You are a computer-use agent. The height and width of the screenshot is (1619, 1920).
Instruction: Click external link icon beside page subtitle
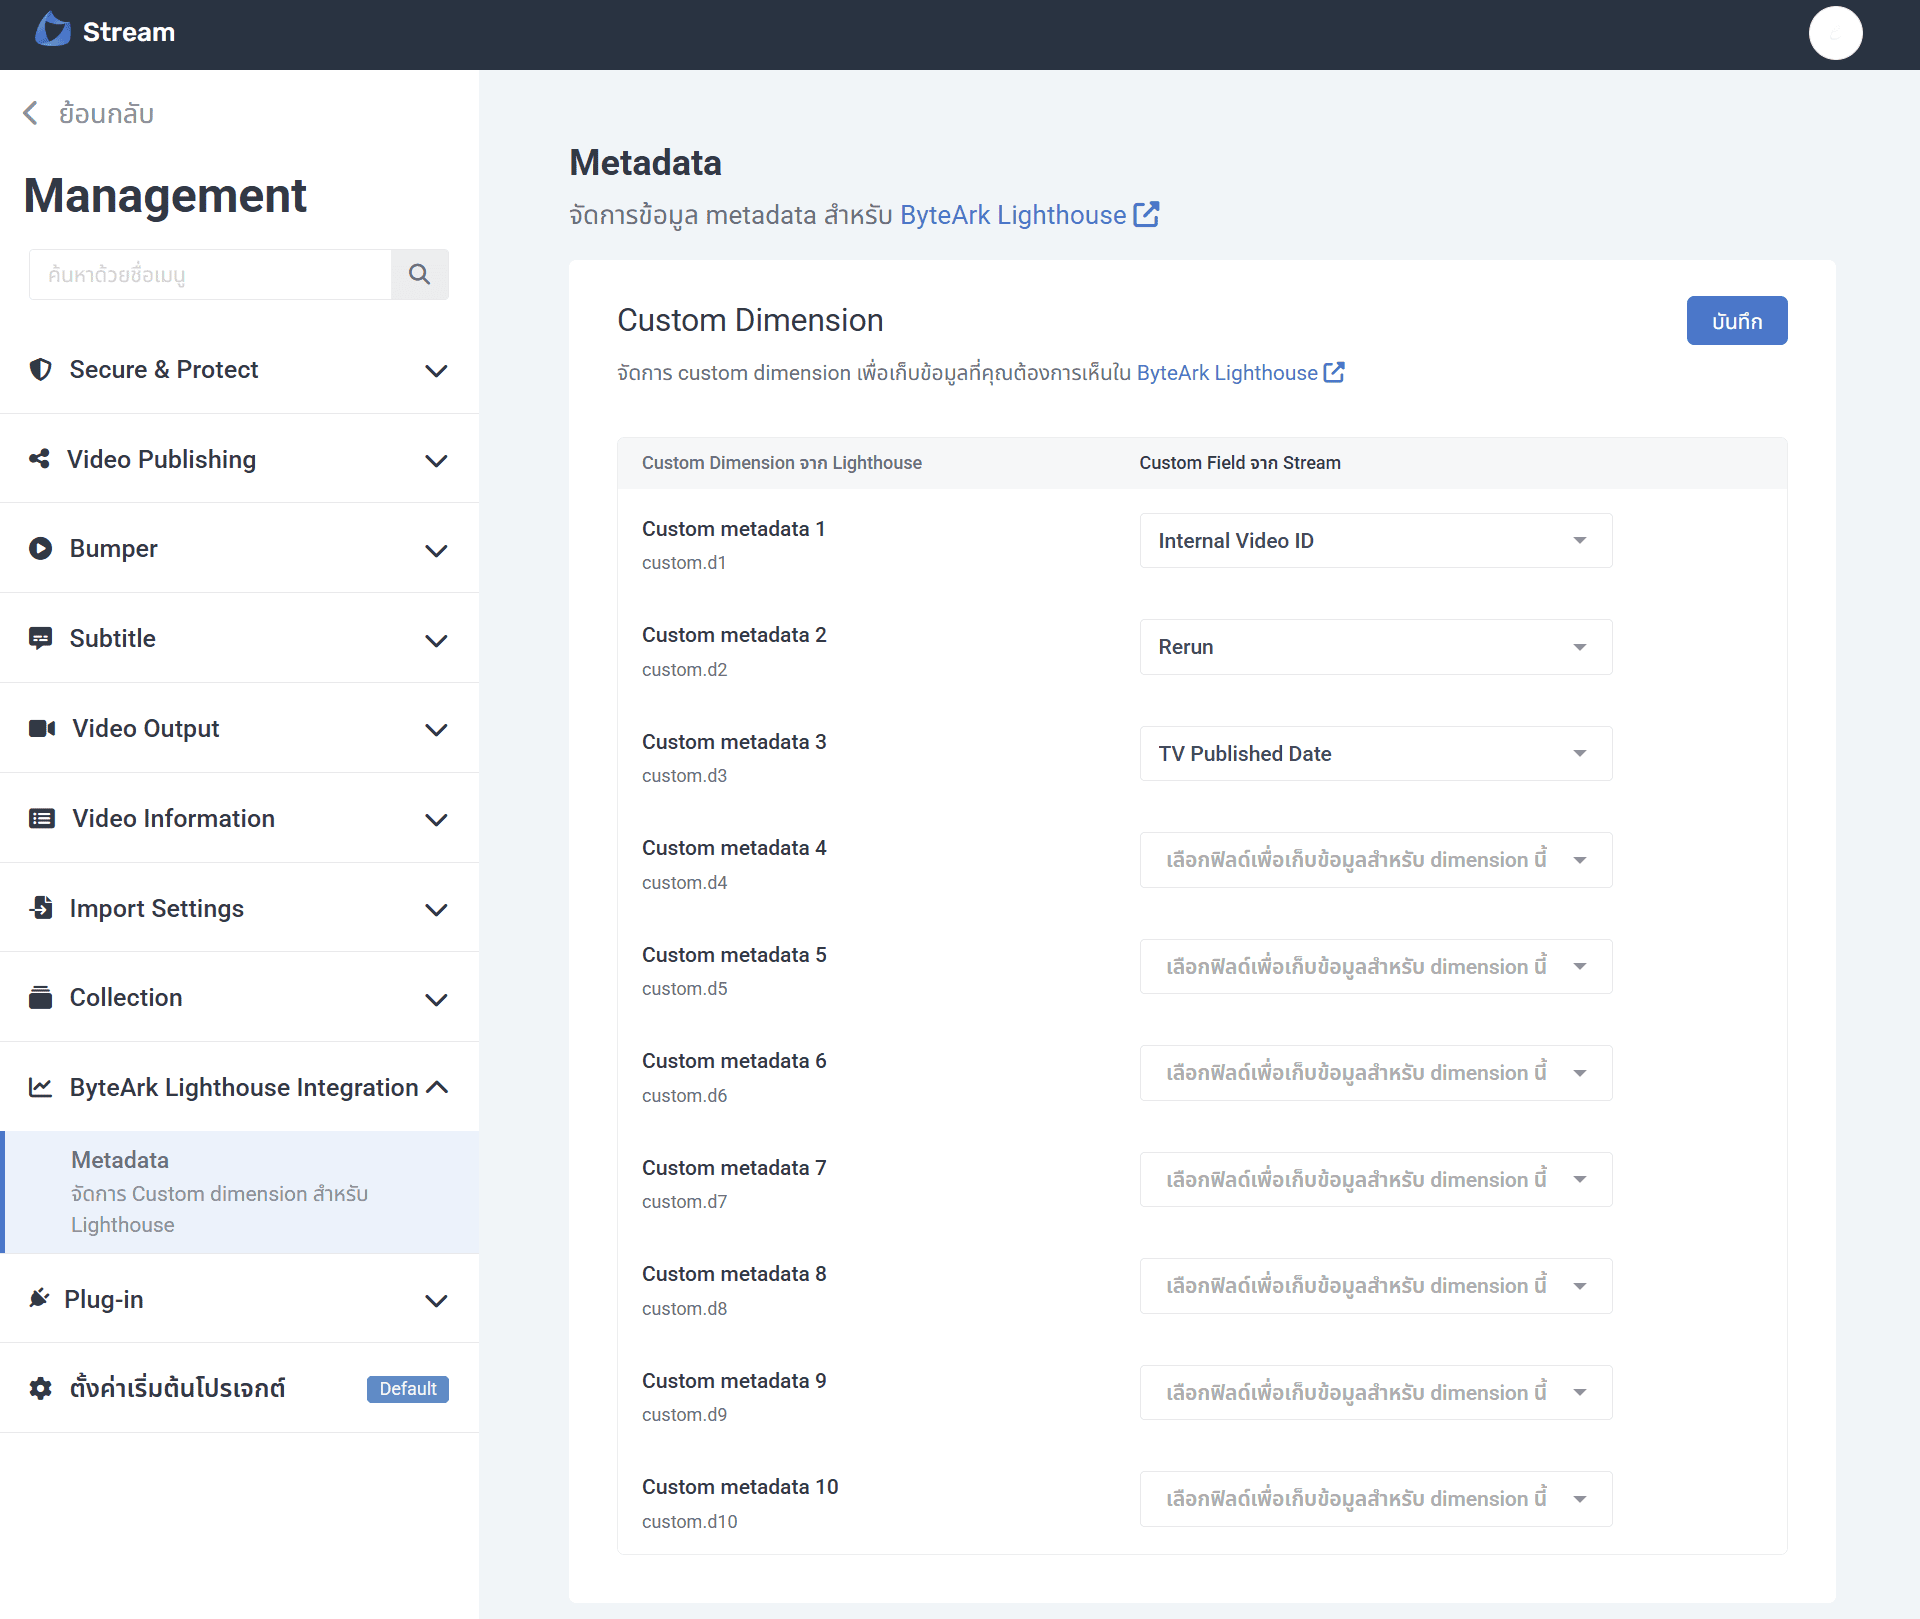coord(1146,214)
